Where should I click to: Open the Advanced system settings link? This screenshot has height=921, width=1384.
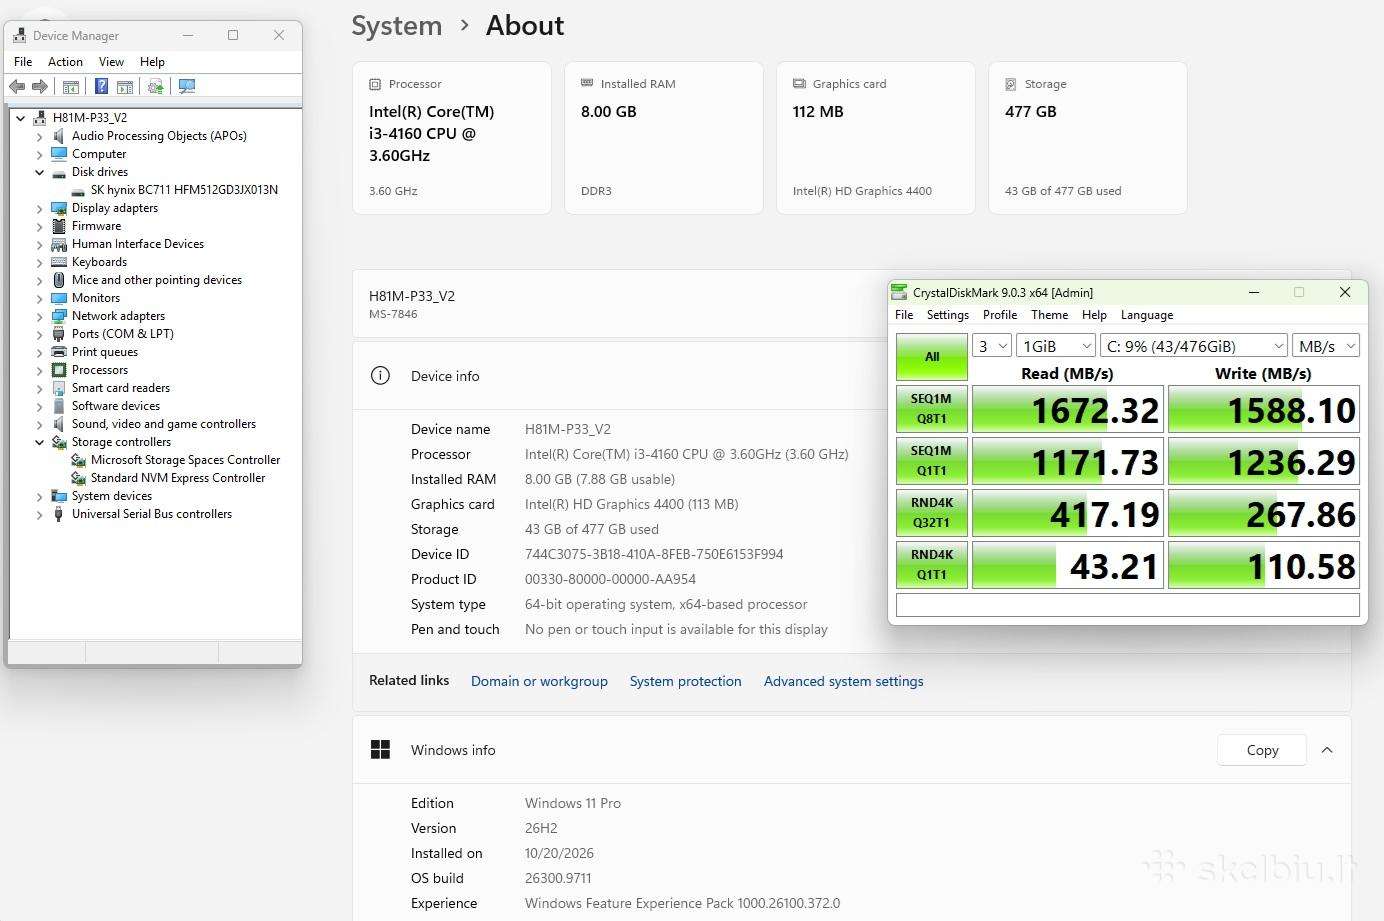click(x=844, y=681)
